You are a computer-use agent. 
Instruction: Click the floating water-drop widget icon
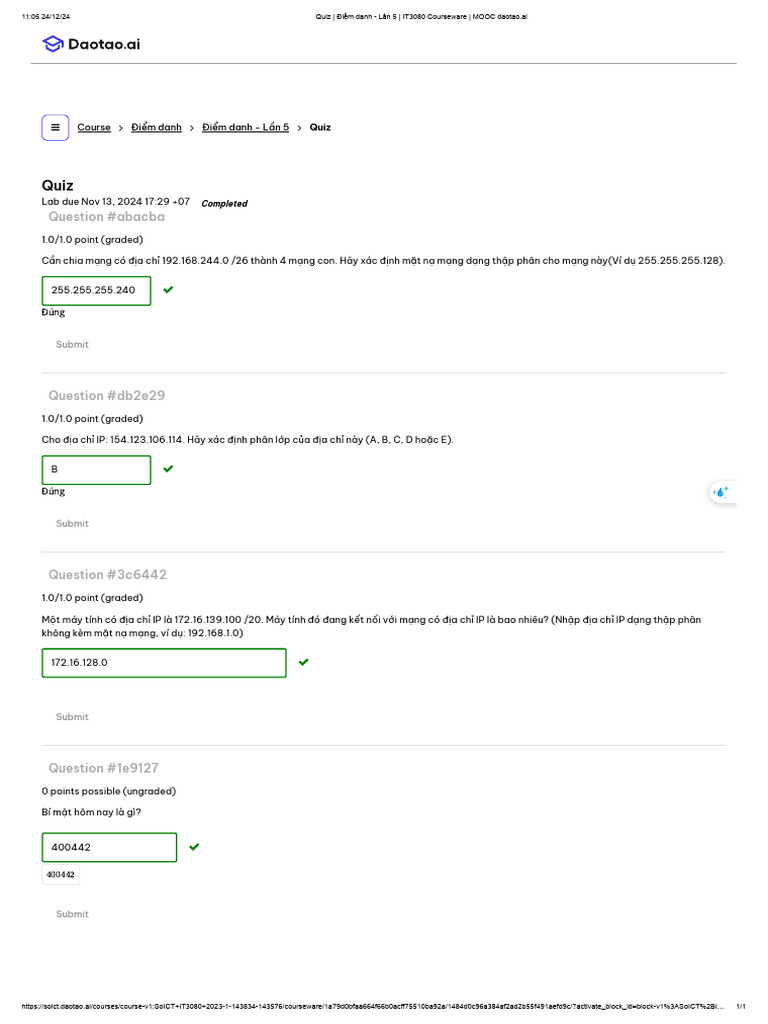click(x=721, y=492)
